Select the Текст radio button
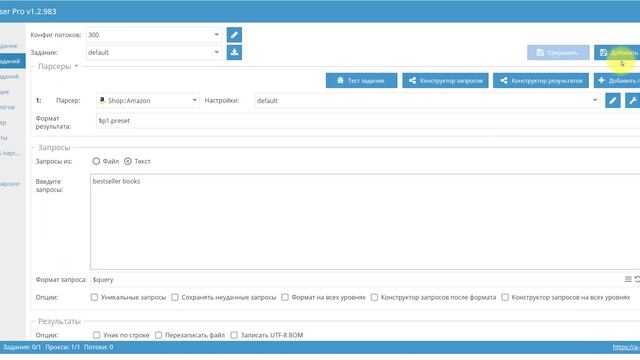 (x=128, y=161)
